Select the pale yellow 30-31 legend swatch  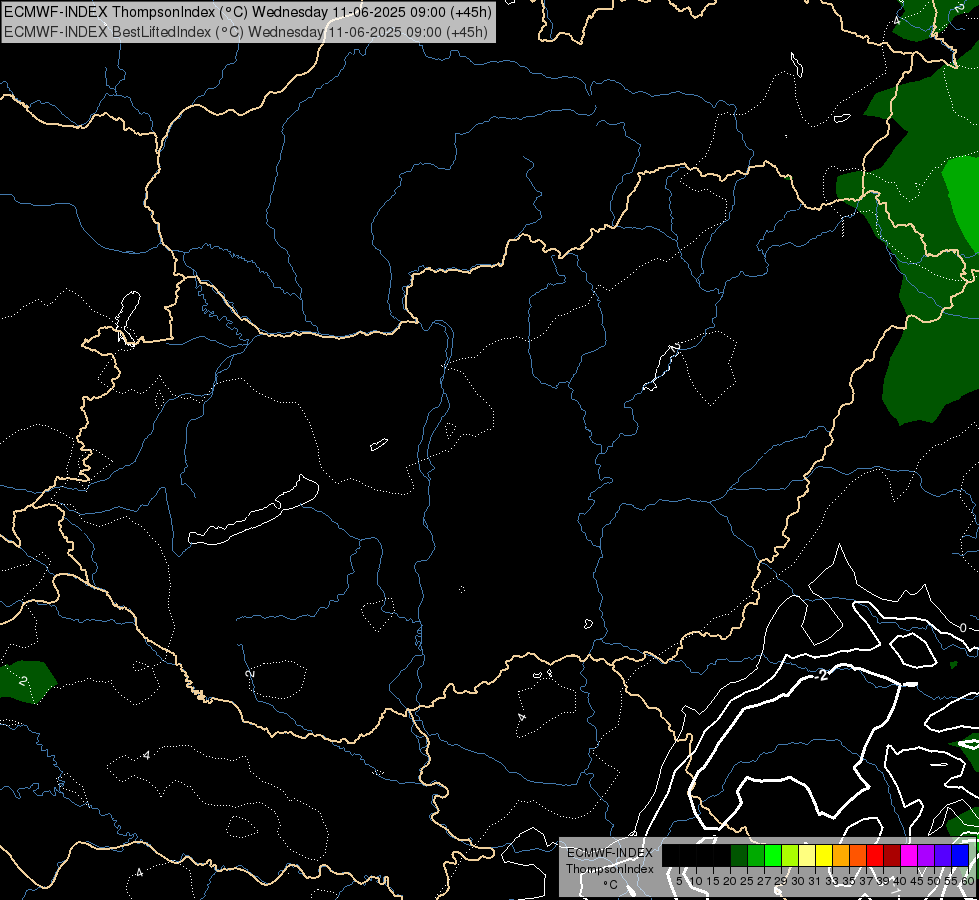click(807, 855)
